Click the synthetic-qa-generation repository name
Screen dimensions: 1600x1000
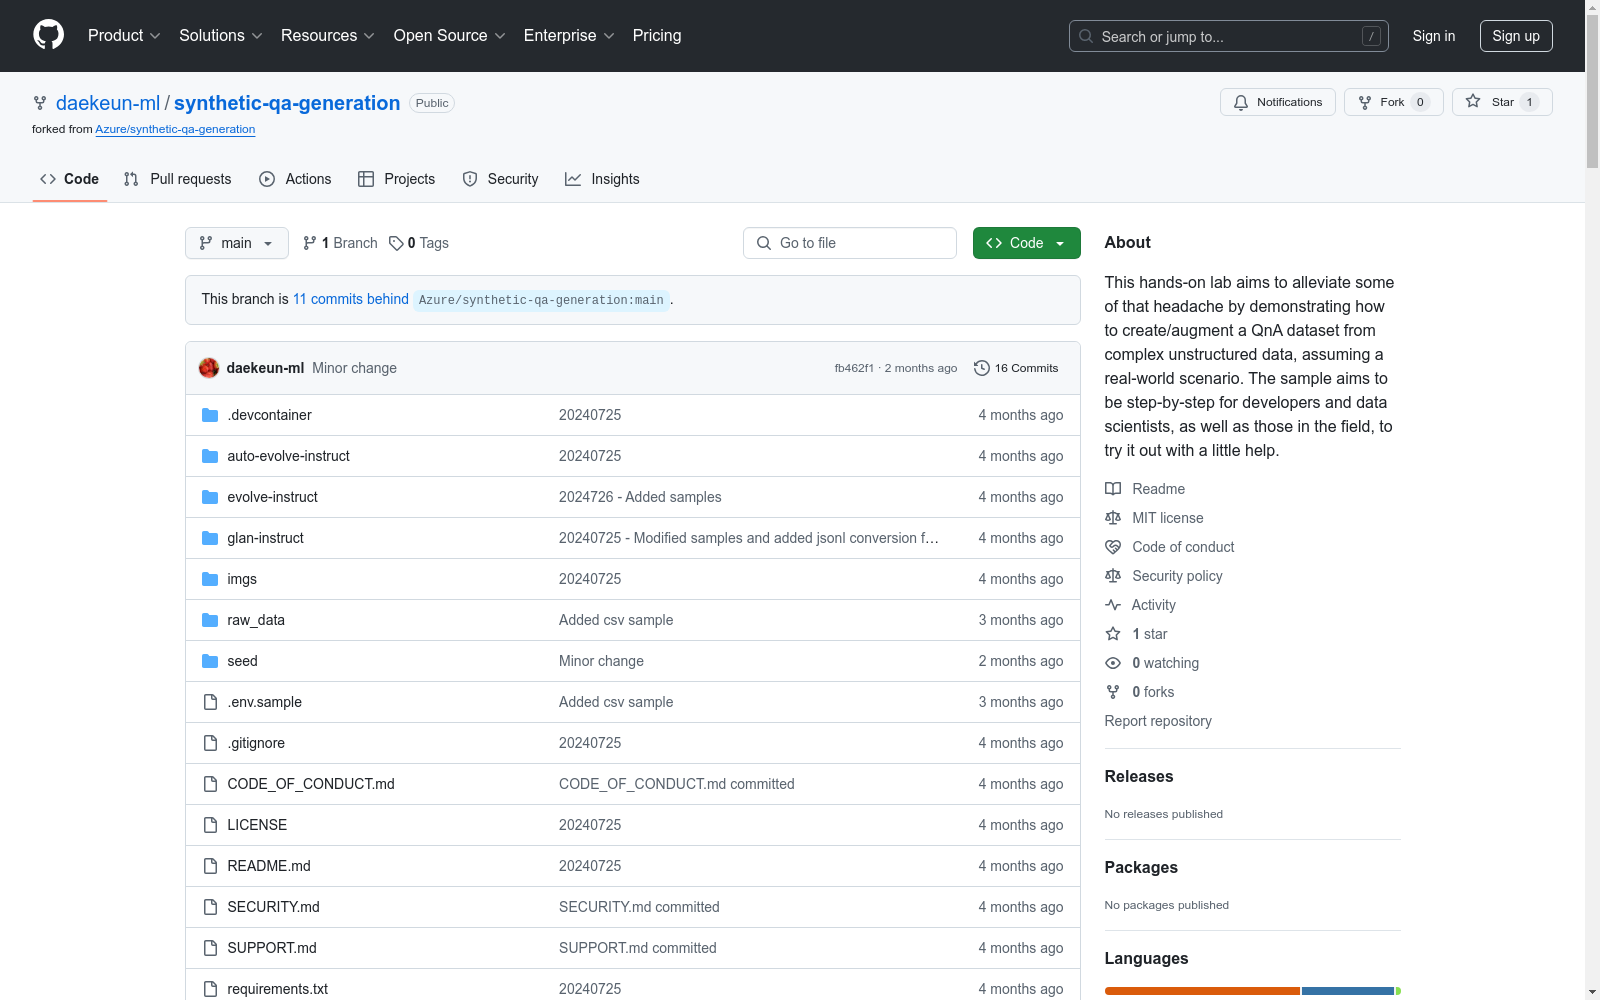click(x=287, y=103)
